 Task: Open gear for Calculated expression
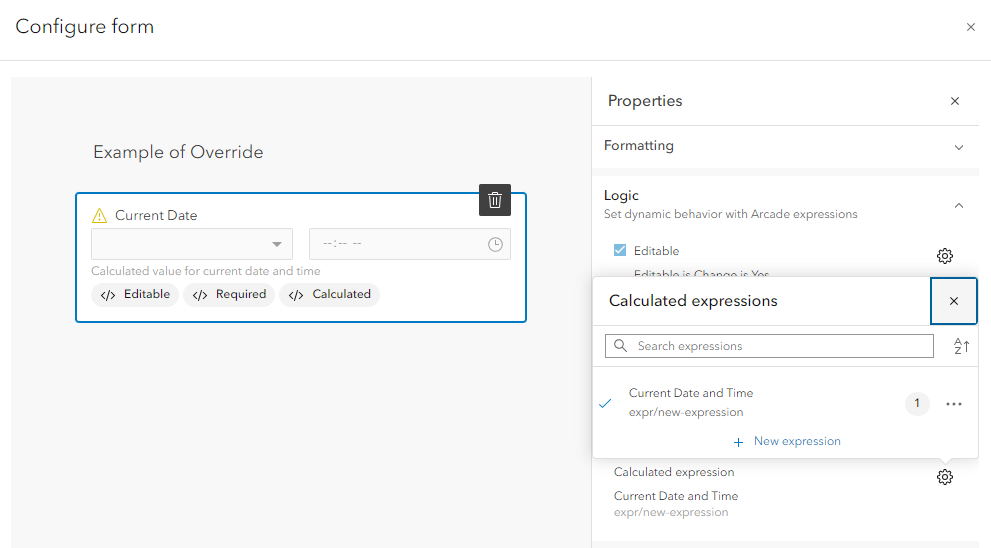tap(944, 477)
